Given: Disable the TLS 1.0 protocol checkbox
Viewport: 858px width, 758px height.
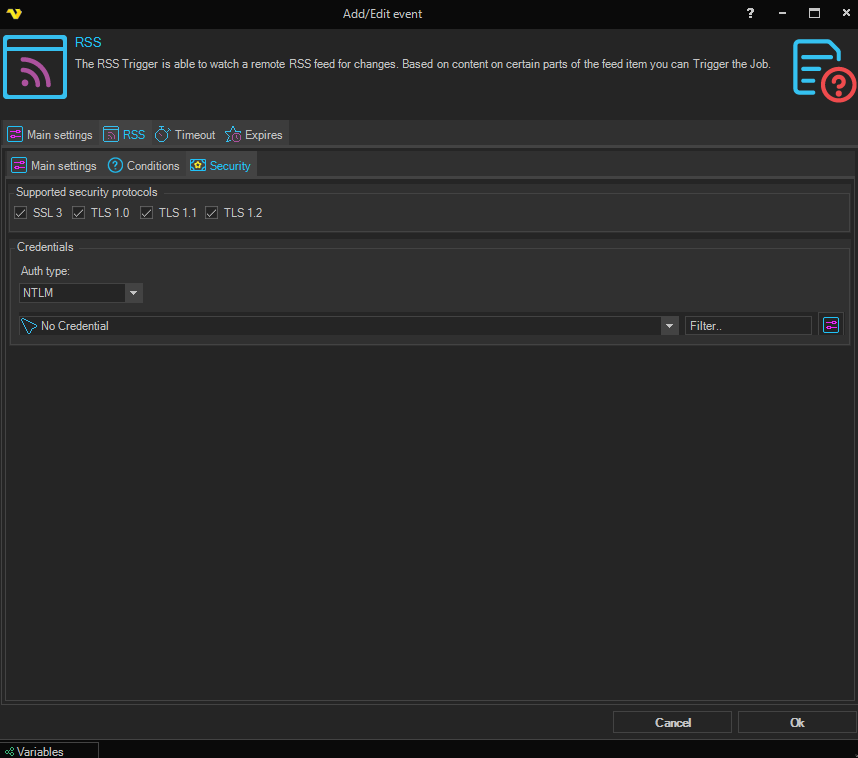Looking at the screenshot, I should point(79,213).
